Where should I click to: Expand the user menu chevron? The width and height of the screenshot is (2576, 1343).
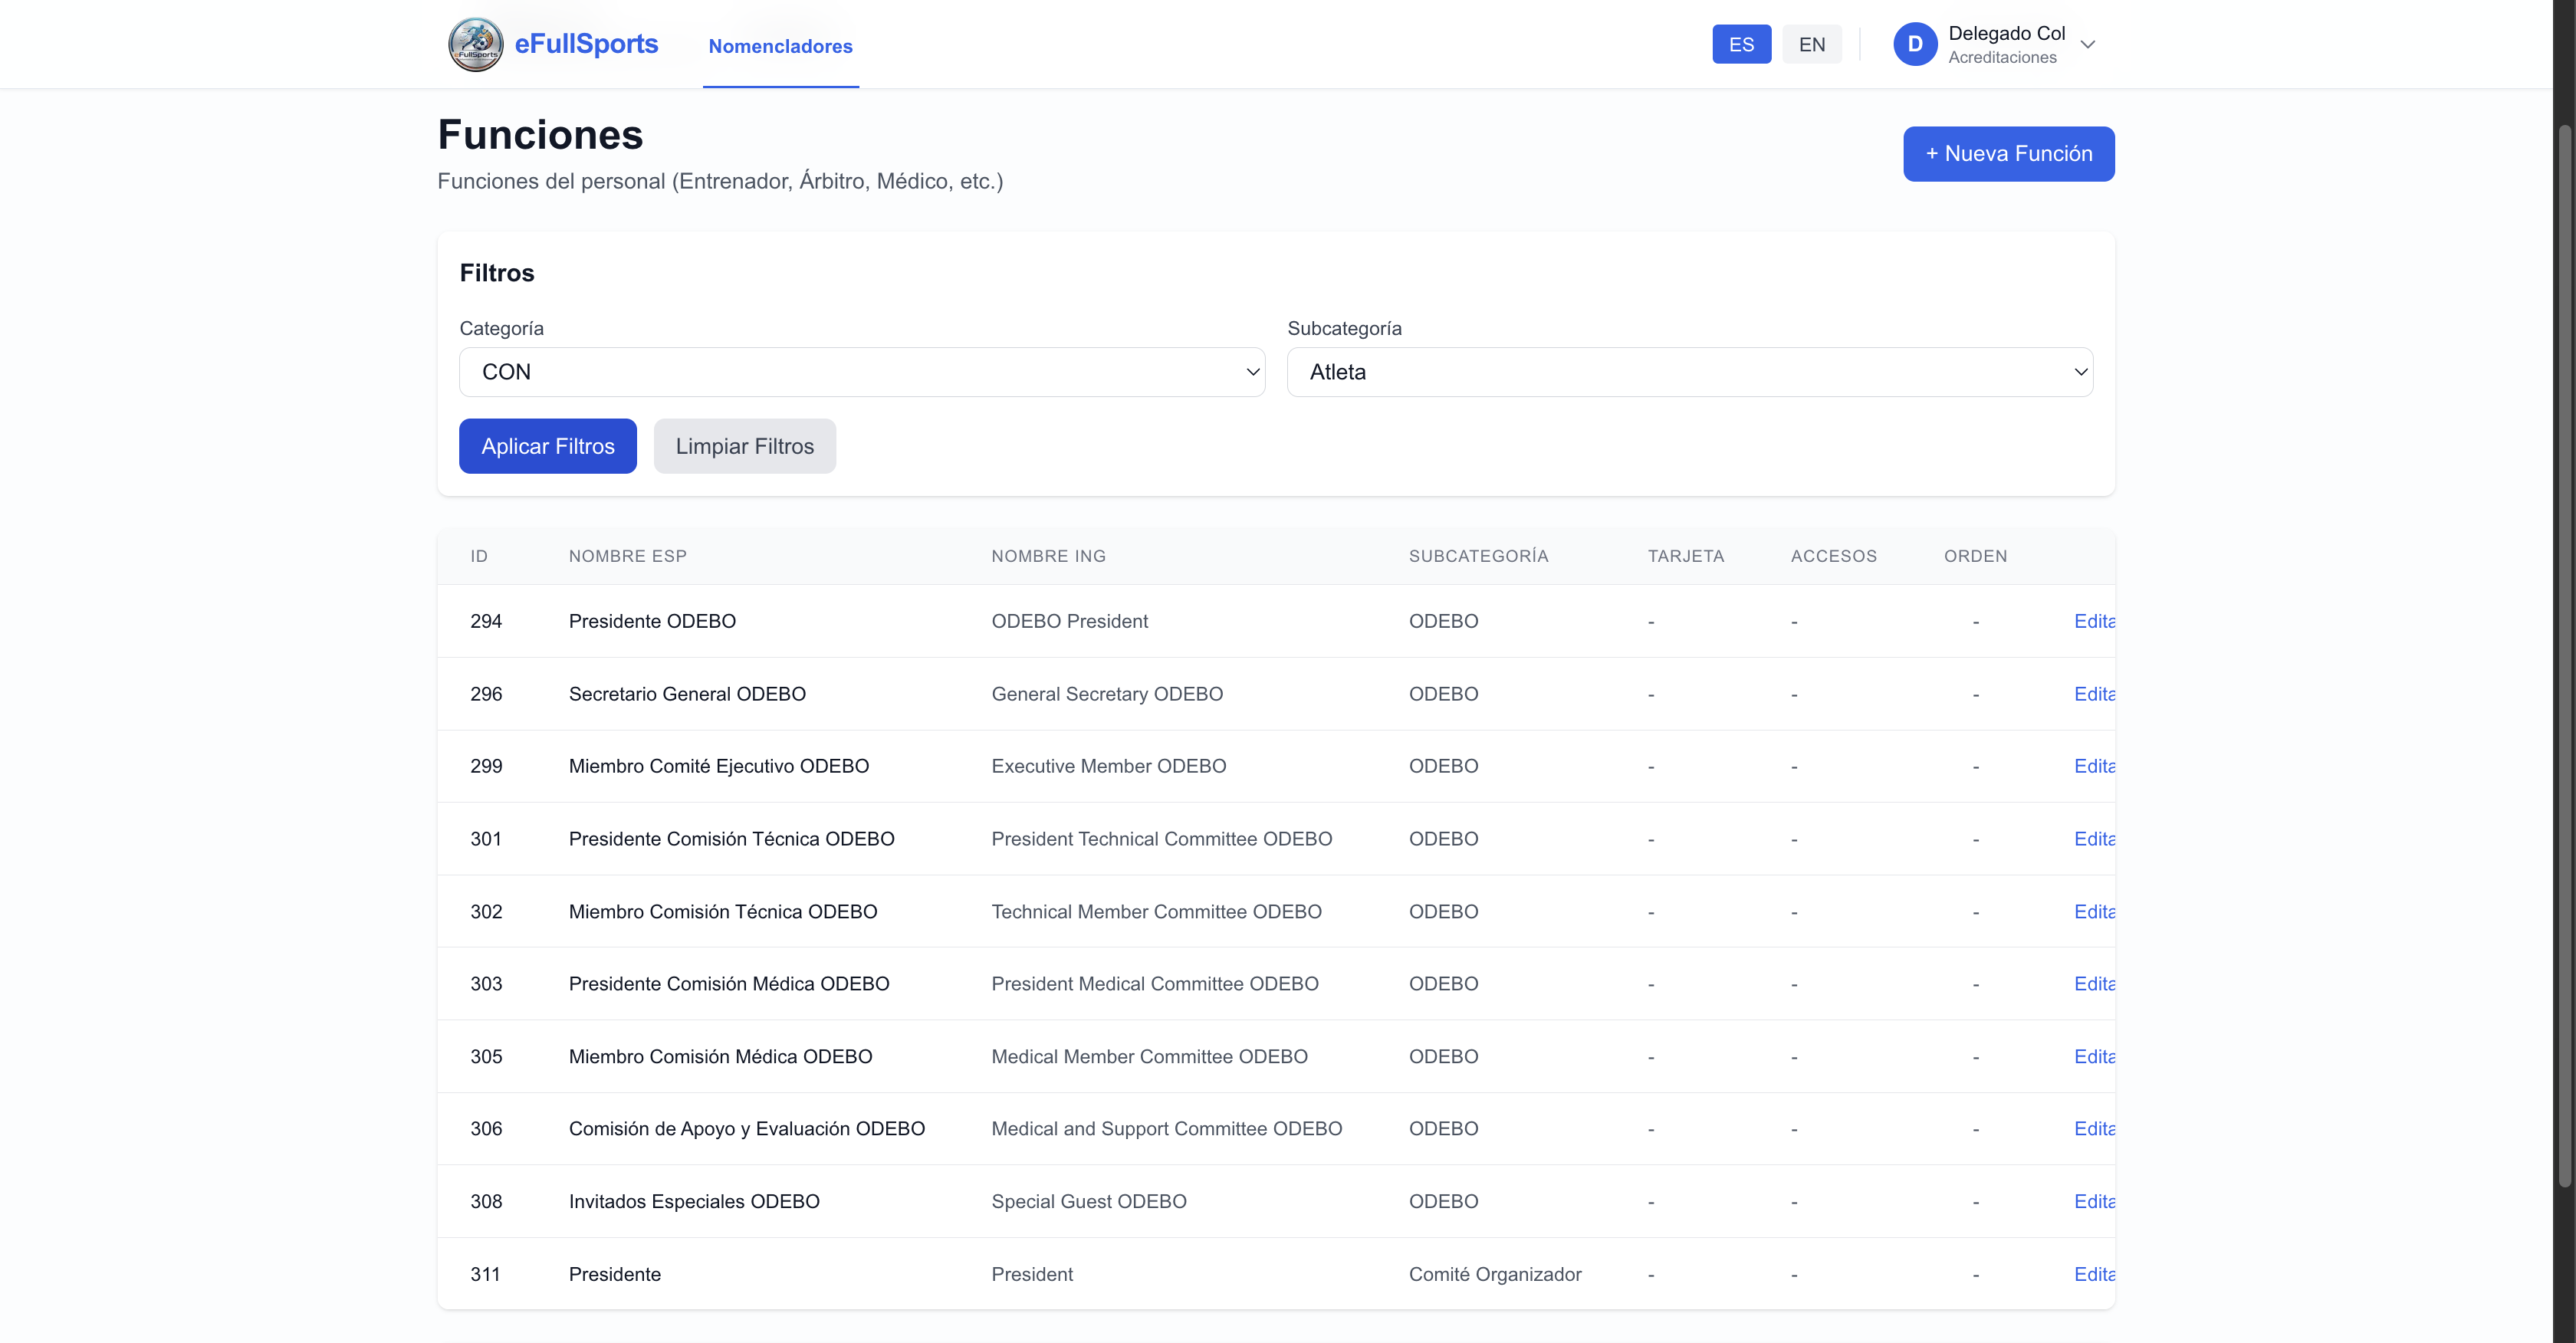[2087, 44]
